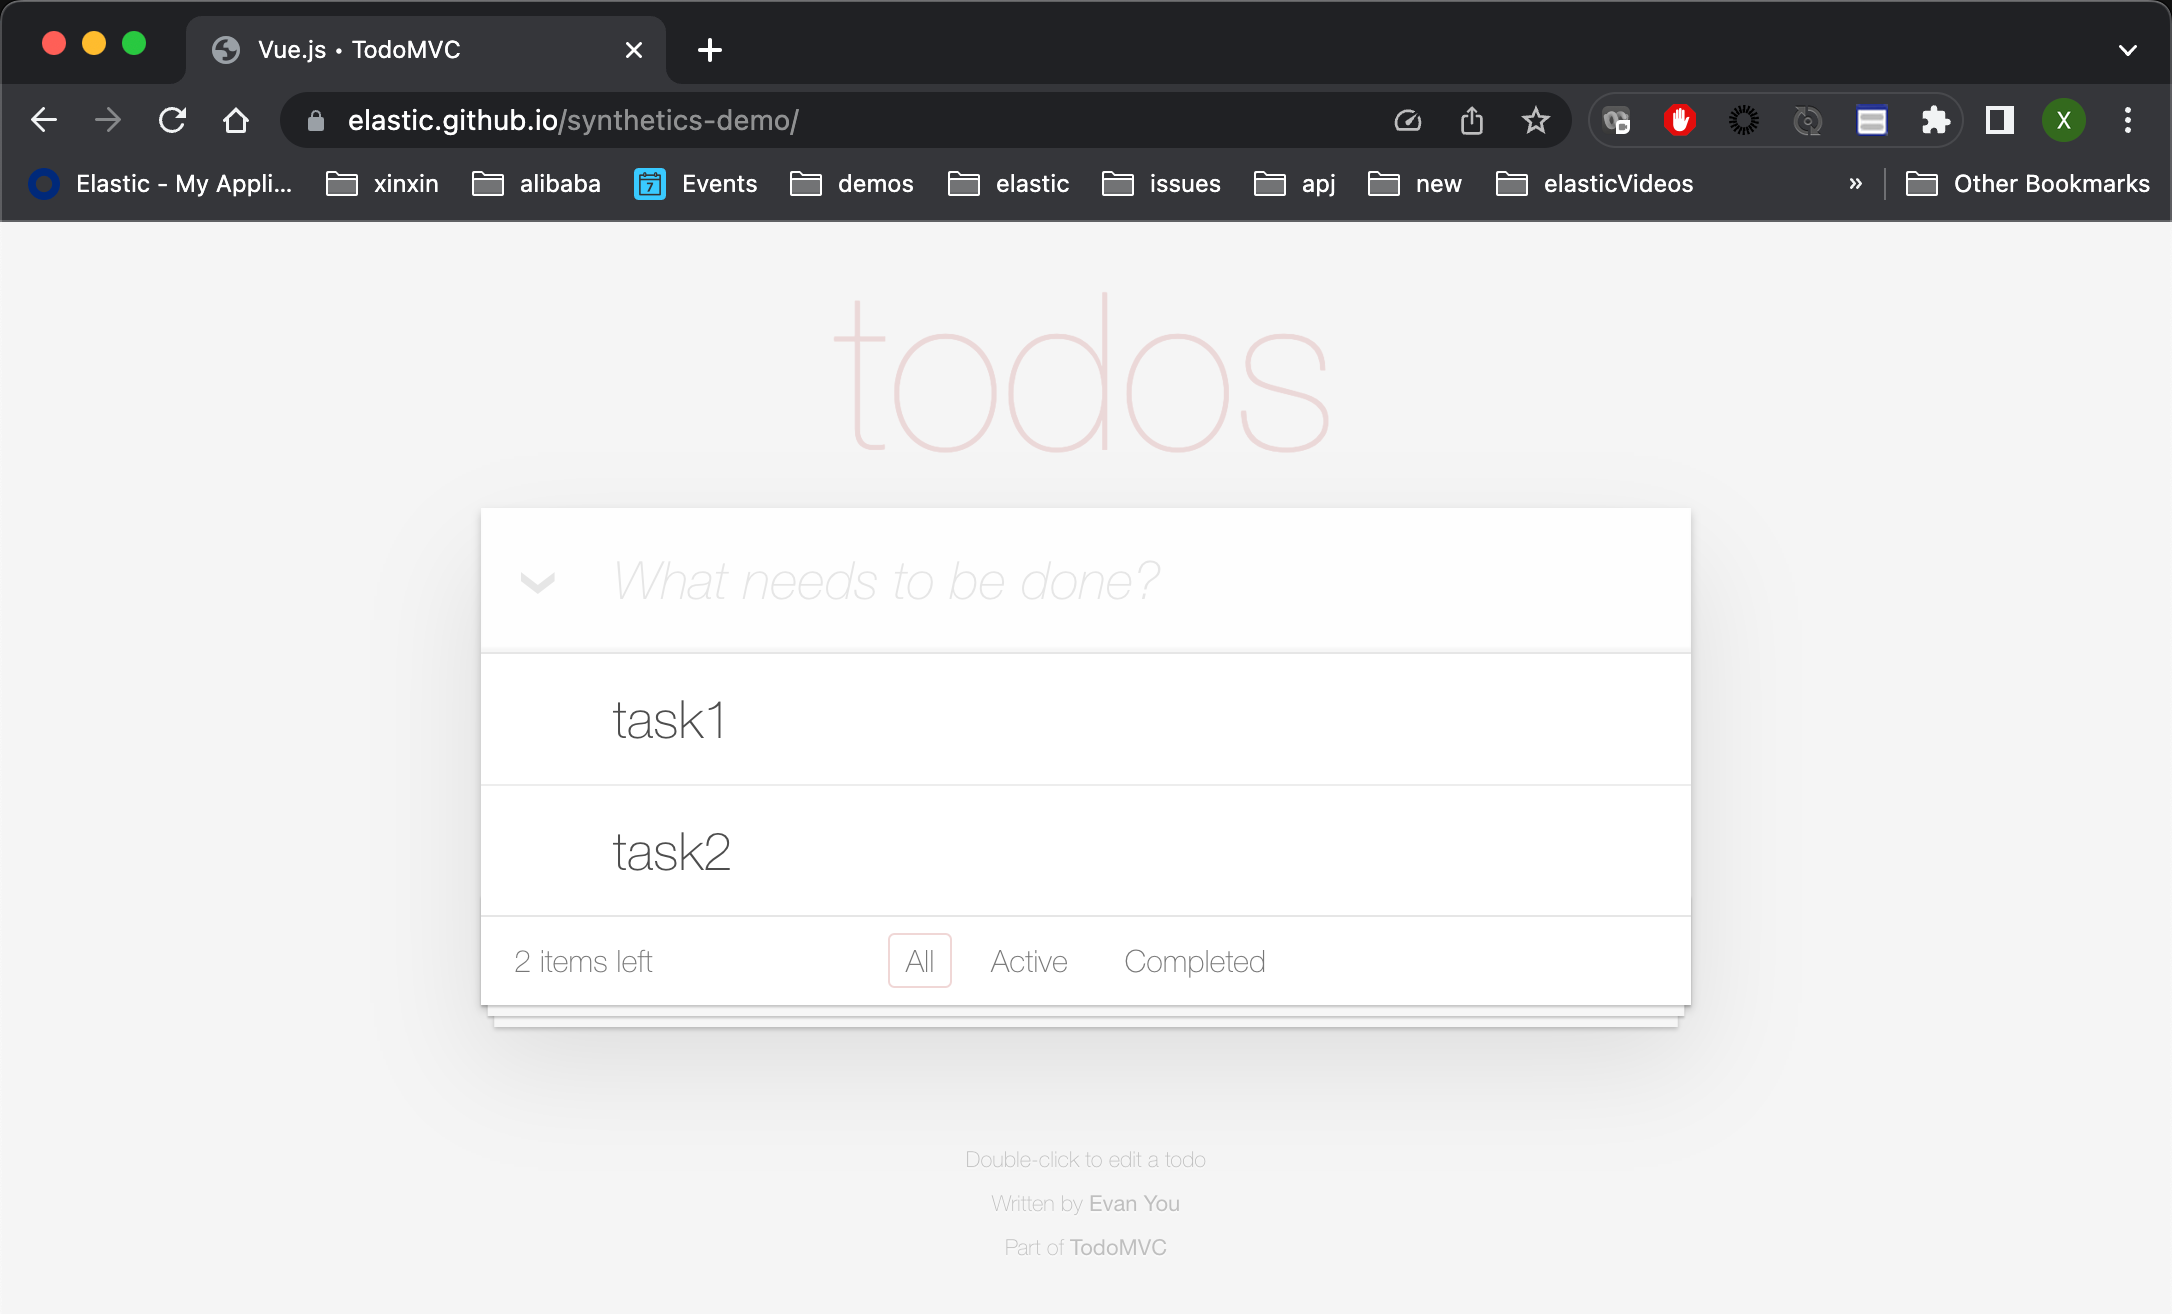Click the red hand extension icon
Screen dimensions: 2172x1314
coord(1679,120)
